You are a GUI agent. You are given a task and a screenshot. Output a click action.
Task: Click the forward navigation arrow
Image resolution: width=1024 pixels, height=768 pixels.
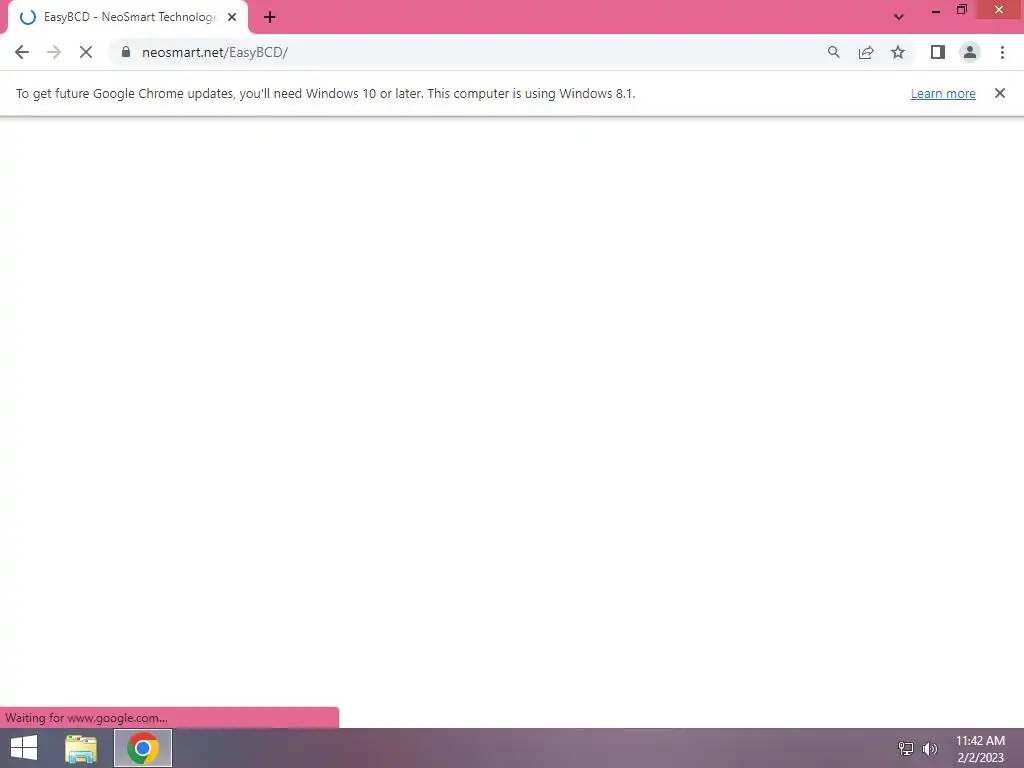tap(54, 52)
